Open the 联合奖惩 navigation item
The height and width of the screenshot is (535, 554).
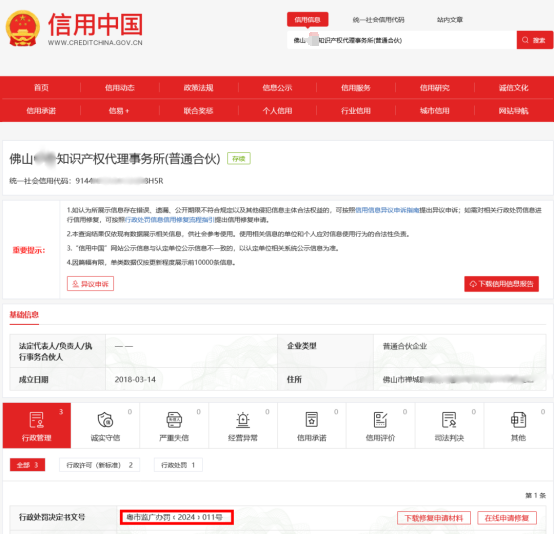198,111
